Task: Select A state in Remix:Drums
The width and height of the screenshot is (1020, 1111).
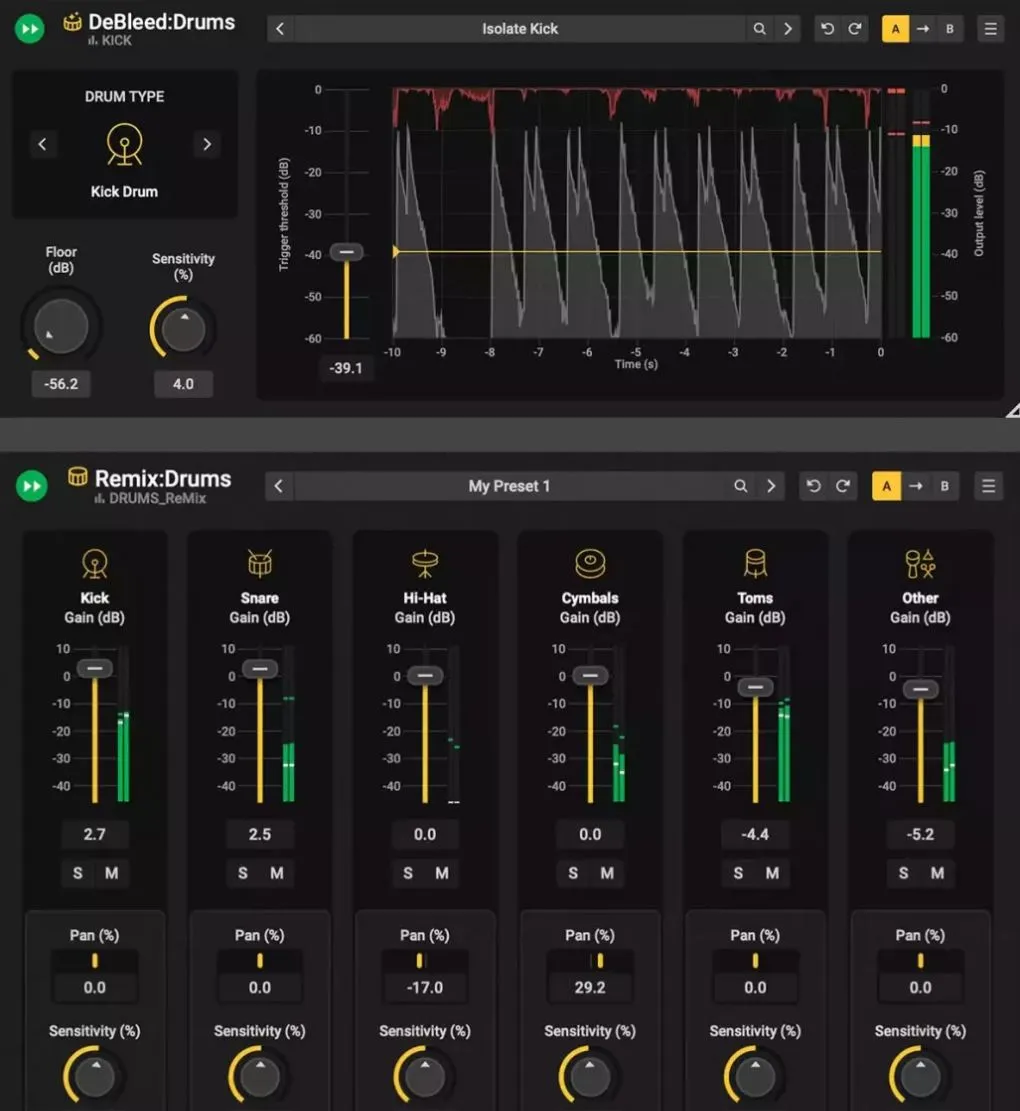Action: tap(886, 486)
